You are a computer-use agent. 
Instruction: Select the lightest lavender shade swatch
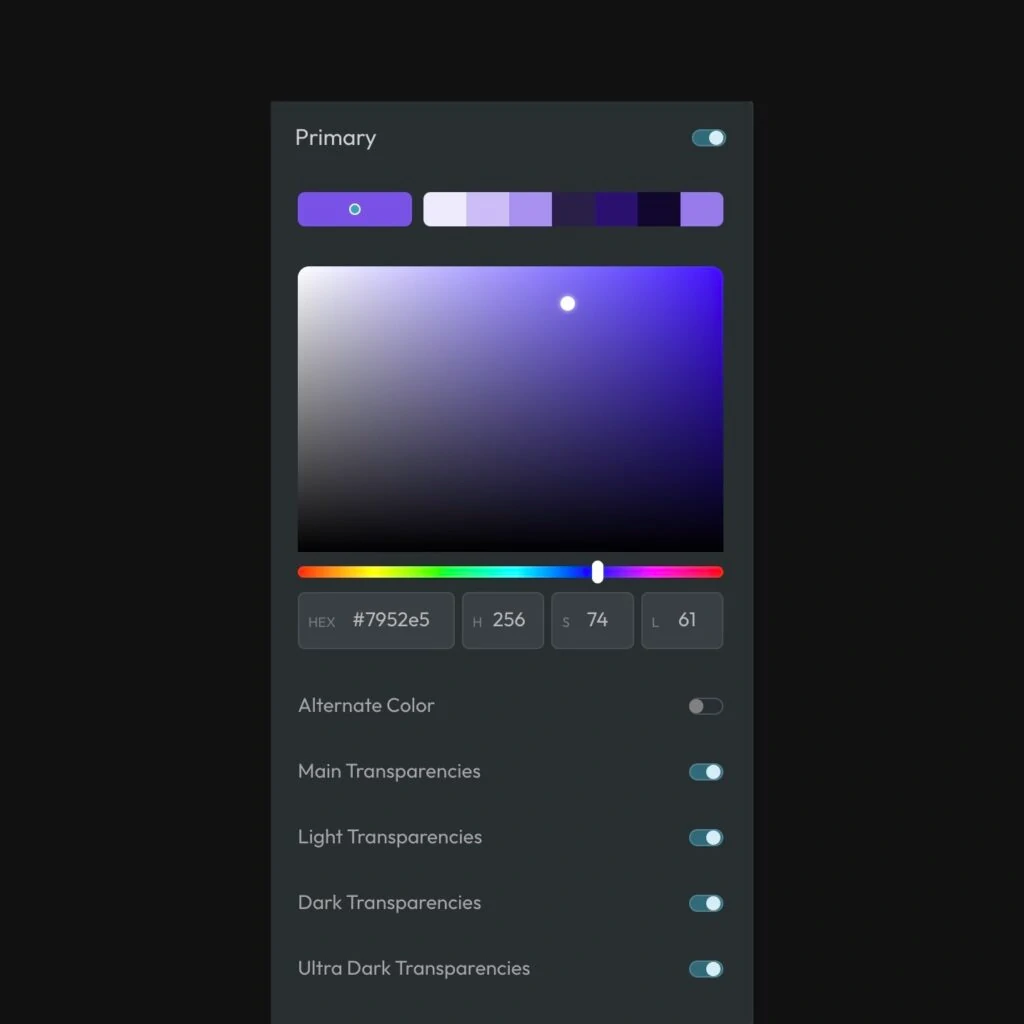pos(445,209)
